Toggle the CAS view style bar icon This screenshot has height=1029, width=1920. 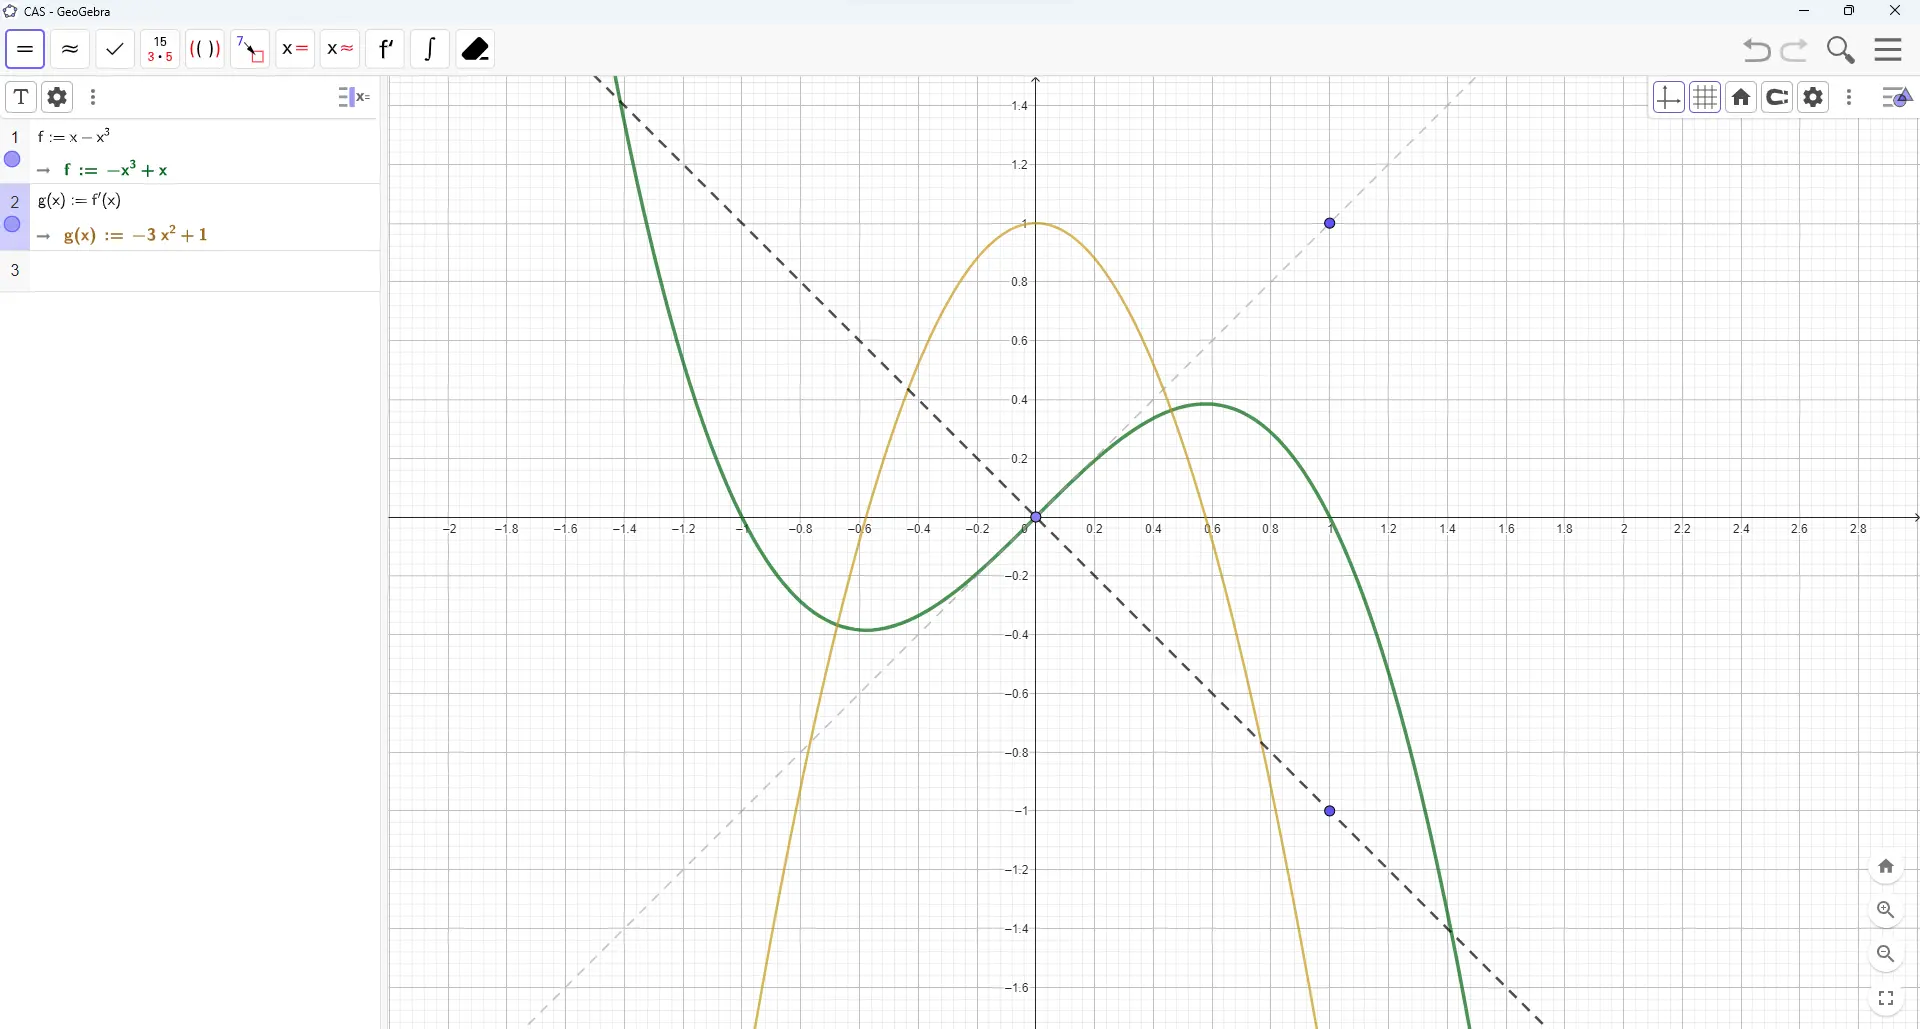pyautogui.click(x=354, y=97)
